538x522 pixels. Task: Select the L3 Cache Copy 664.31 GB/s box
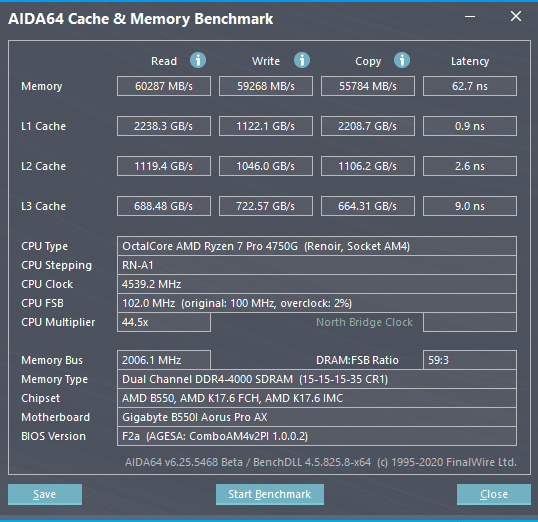(x=368, y=206)
